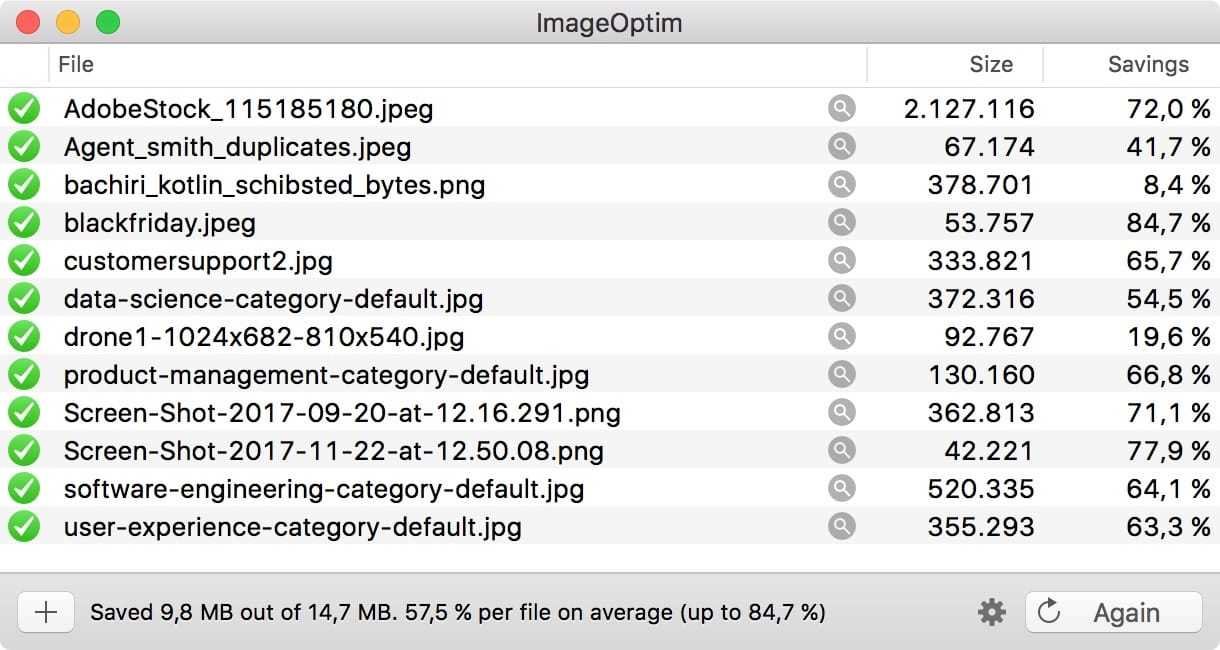This screenshot has height=650, width=1220.
Task: Click the magnifier icon for customersupport2.jpg
Action: tap(842, 260)
